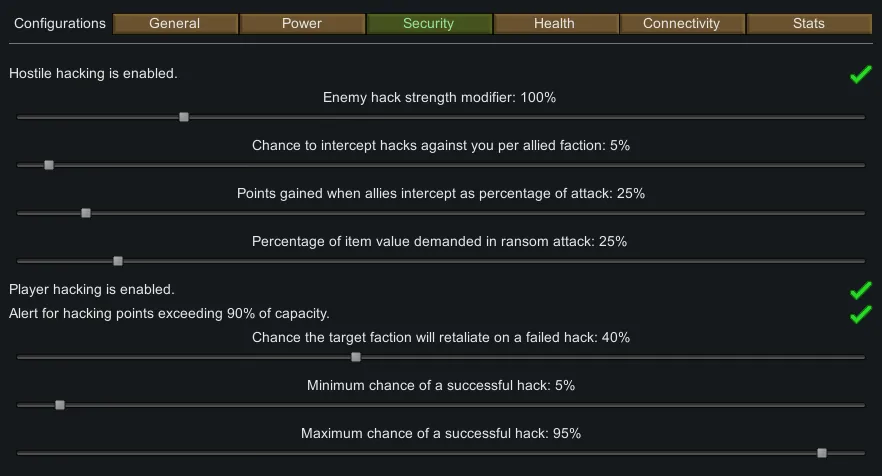Click the 'Alert for hacking points exceeding 90%' text
This screenshot has height=476, width=882.
(x=169, y=314)
